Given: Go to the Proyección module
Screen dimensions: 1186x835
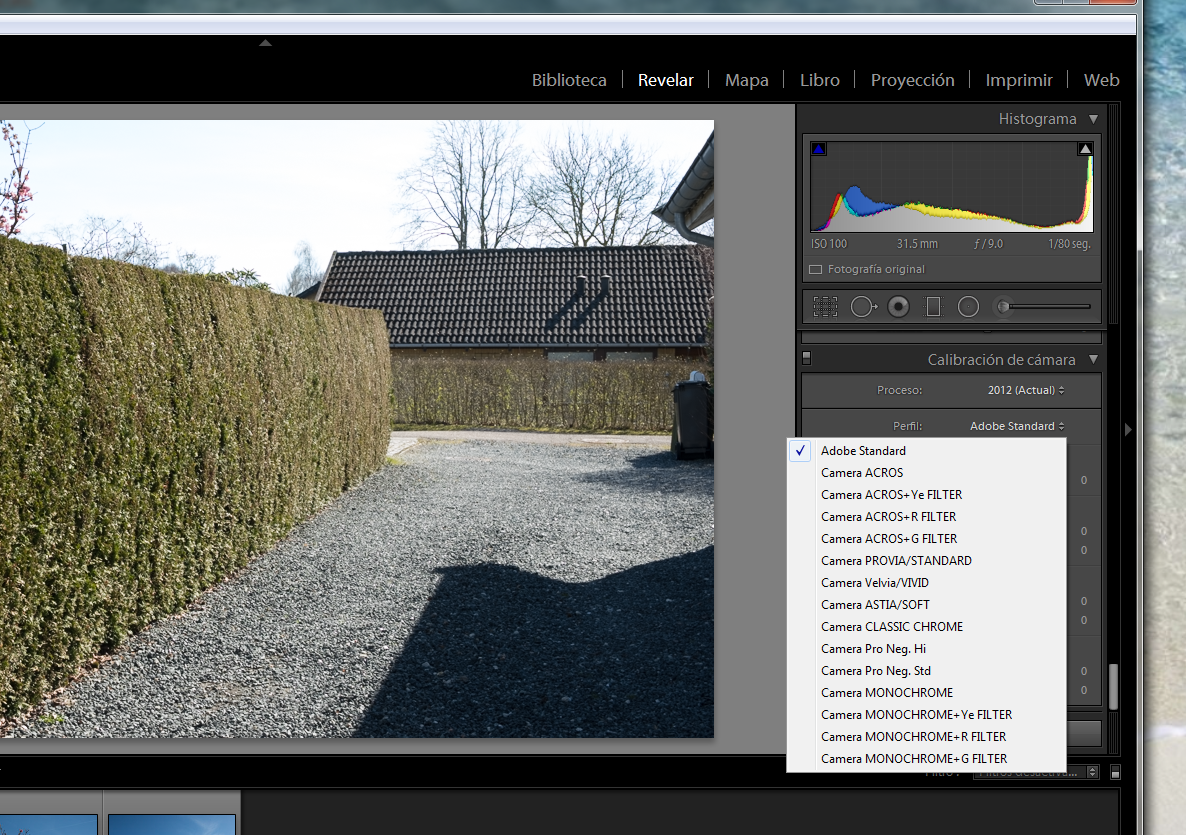Looking at the screenshot, I should point(912,80).
